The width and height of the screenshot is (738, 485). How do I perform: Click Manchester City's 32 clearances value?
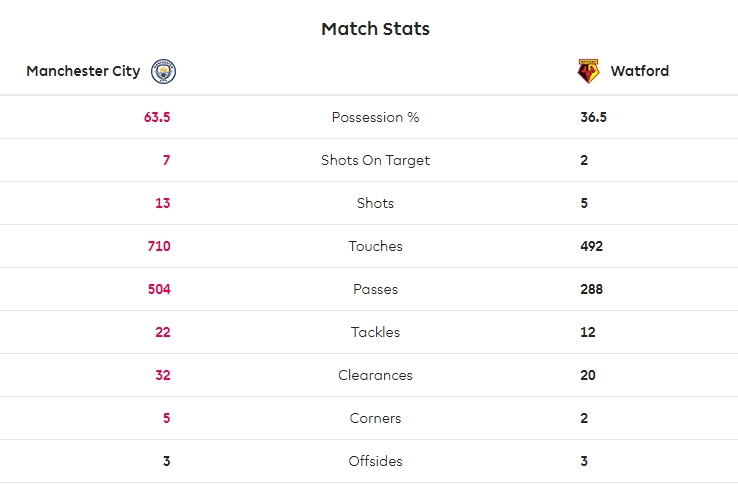(x=162, y=375)
